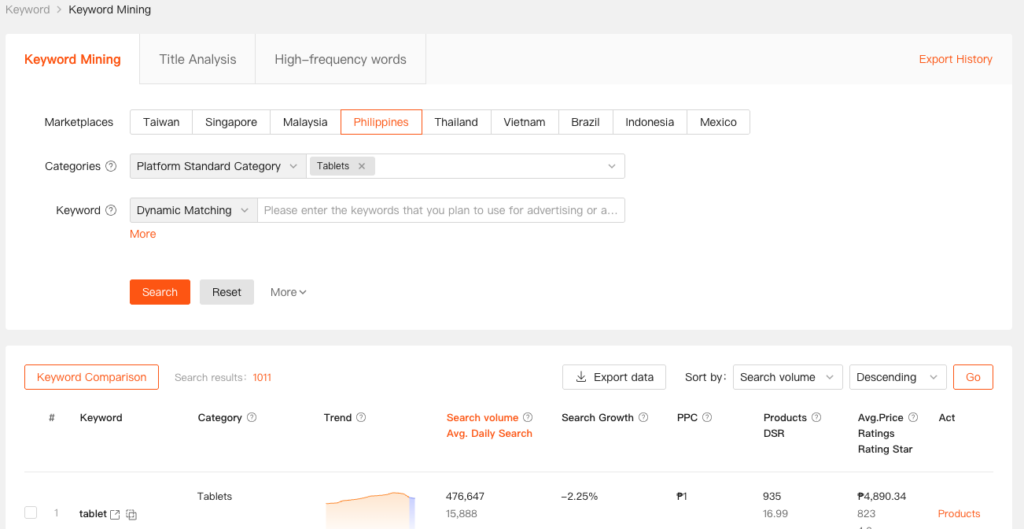Expand the Dynamic Matching dropdown
1024x529 pixels.
click(193, 210)
